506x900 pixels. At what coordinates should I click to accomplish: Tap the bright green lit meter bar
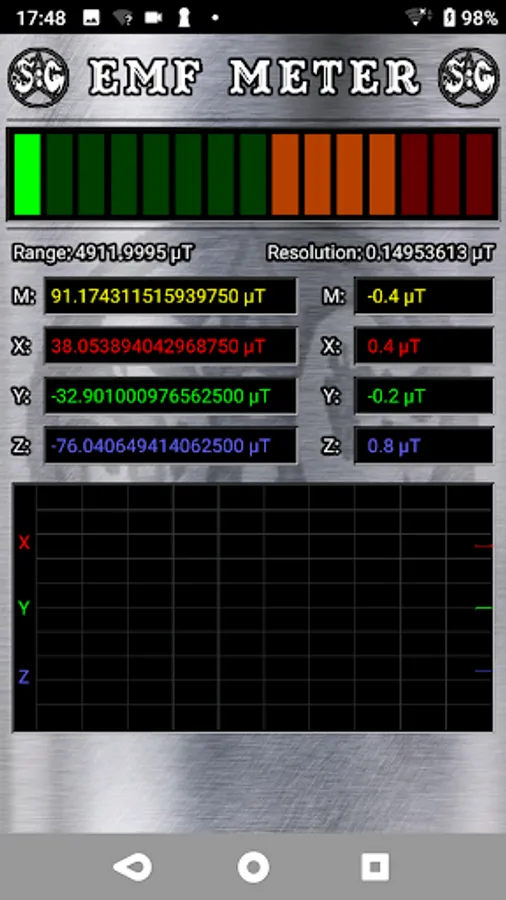[x=27, y=174]
